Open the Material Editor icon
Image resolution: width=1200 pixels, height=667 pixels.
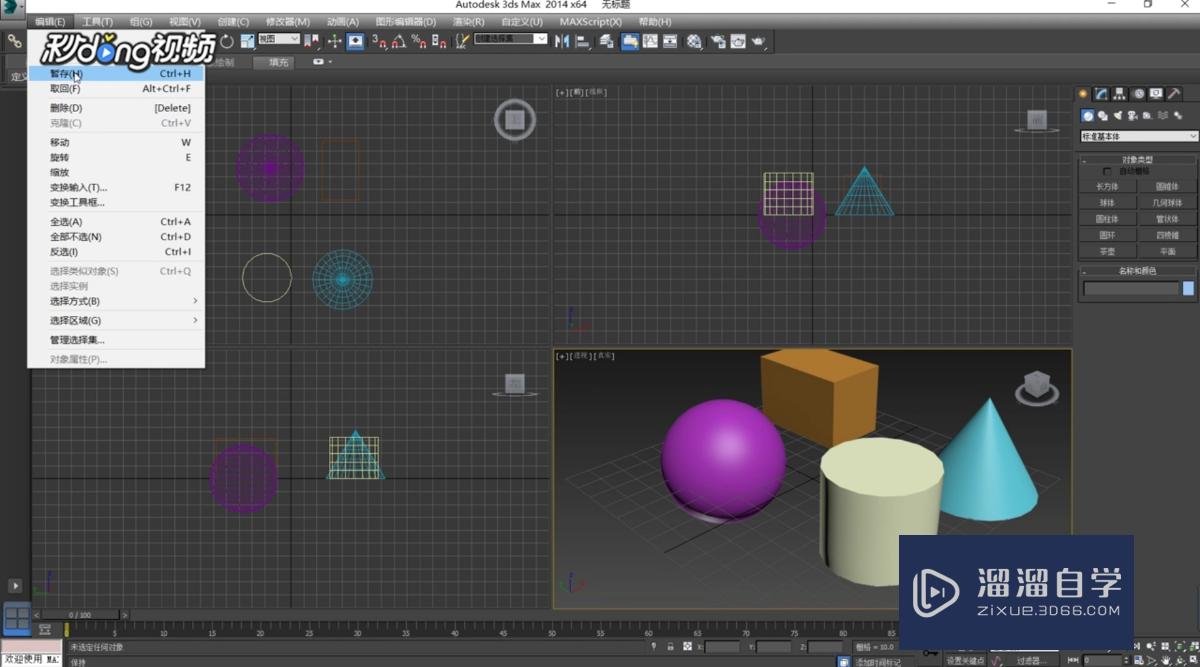click(x=694, y=41)
